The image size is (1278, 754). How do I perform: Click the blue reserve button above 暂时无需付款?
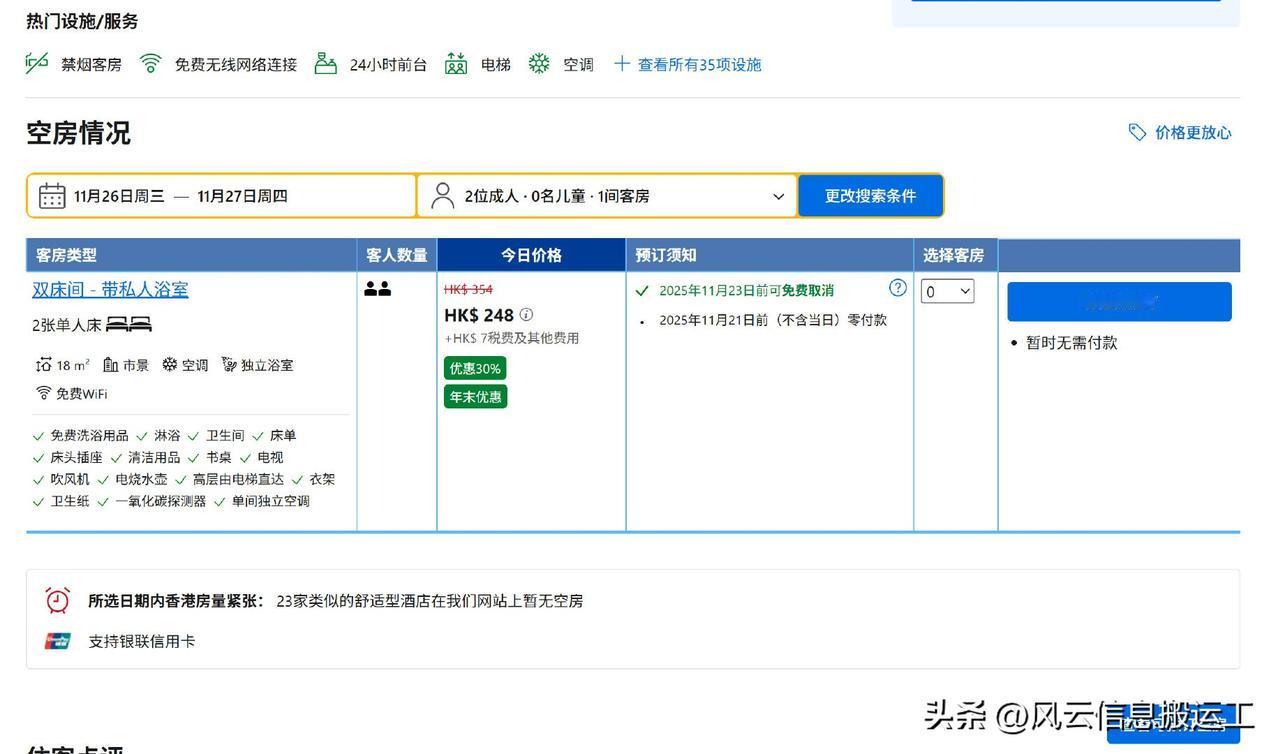(1119, 302)
